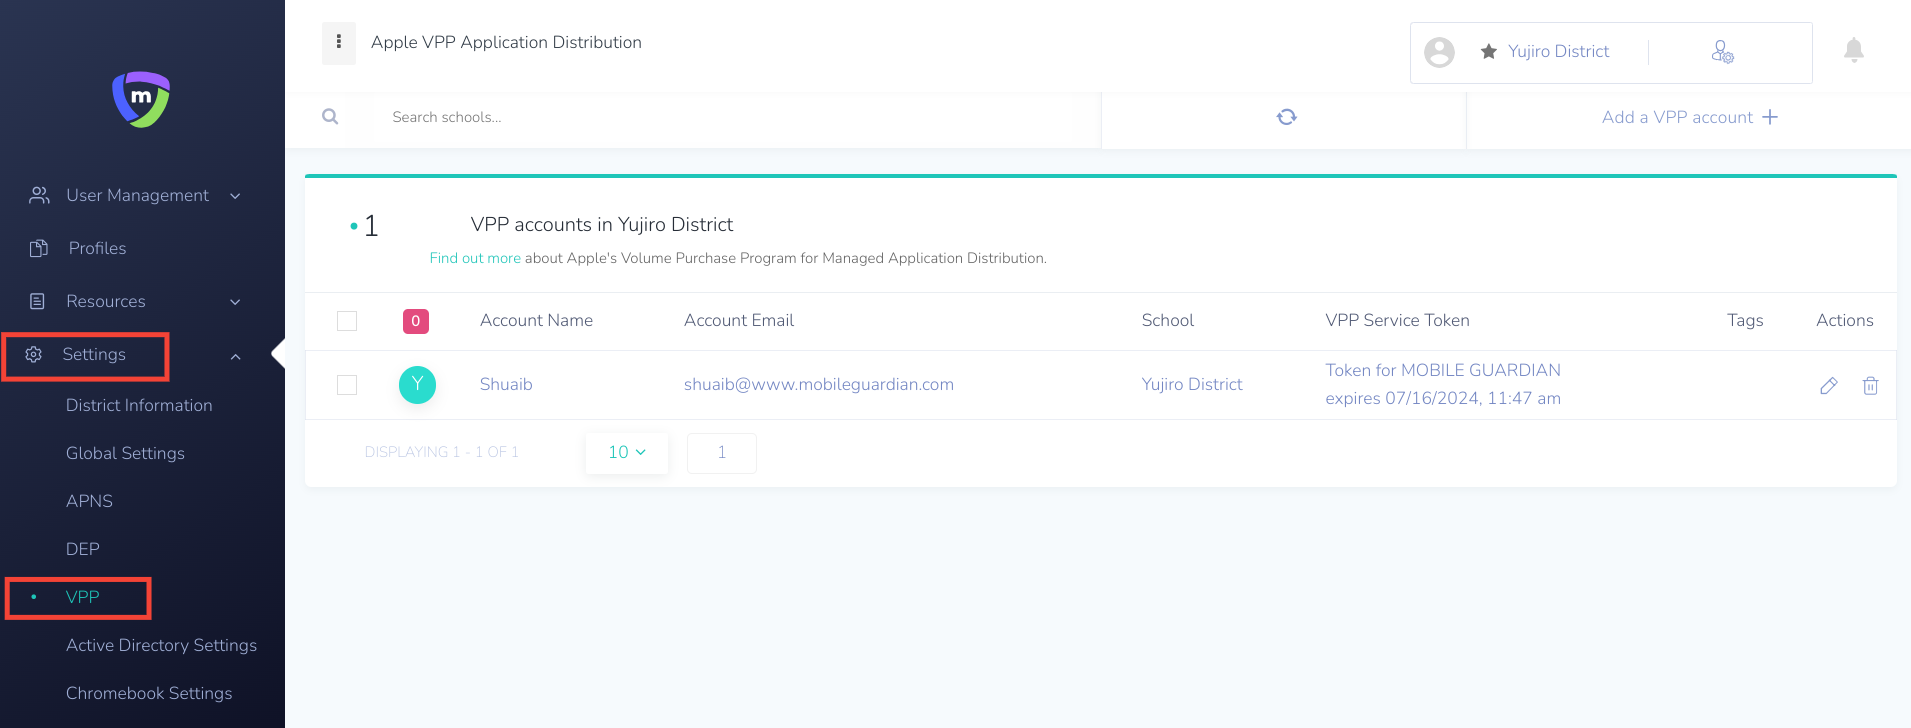Refresh the VPP accounts list

click(x=1287, y=117)
